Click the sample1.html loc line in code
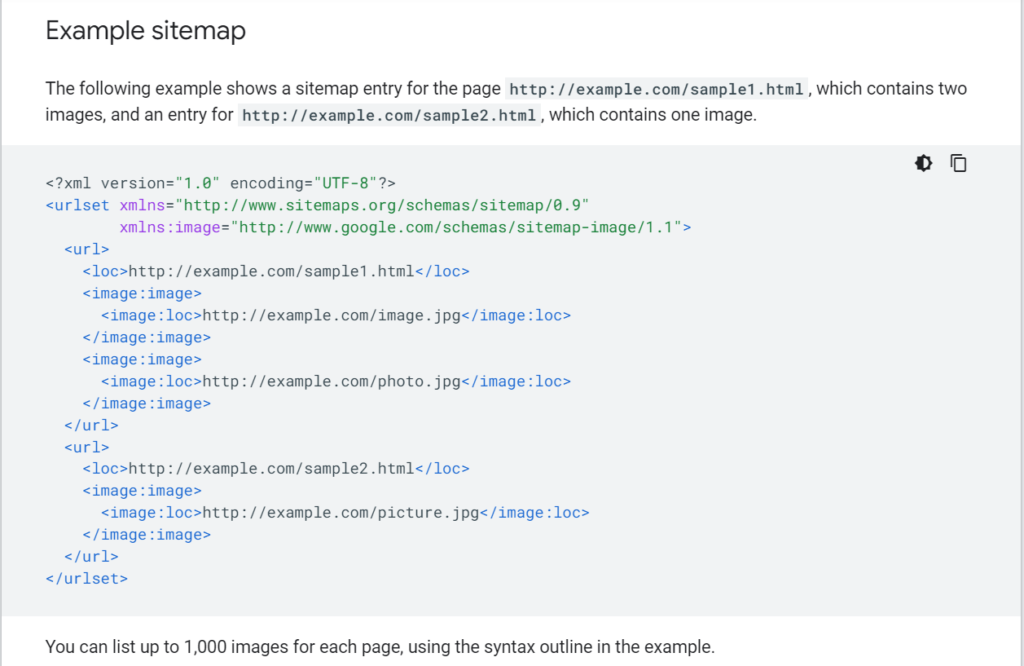The image size is (1024, 666). tap(276, 272)
